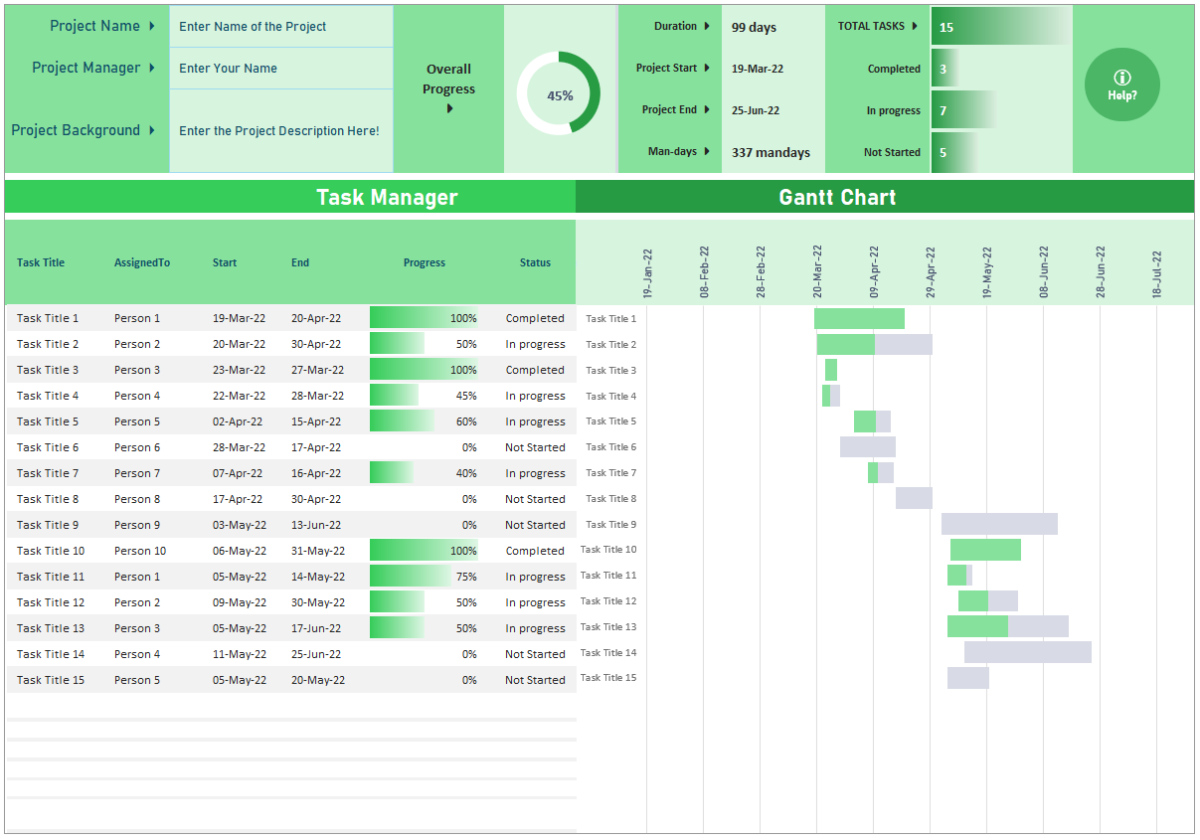Image resolution: width=1200 pixels, height=840 pixels.
Task: Click the circular Help info icon
Action: tap(1122, 85)
